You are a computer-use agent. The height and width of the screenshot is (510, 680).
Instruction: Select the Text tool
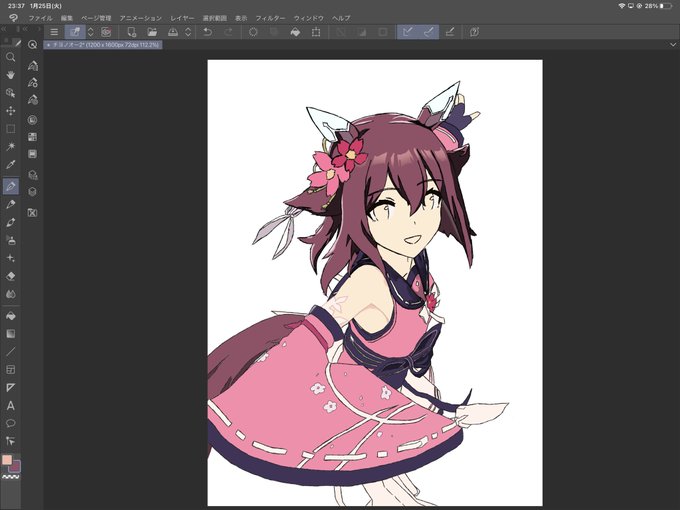click(x=11, y=405)
